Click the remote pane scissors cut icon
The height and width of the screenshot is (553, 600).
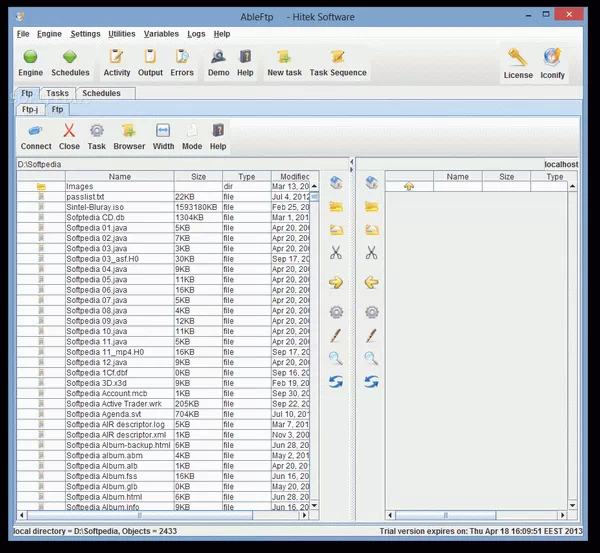372,253
